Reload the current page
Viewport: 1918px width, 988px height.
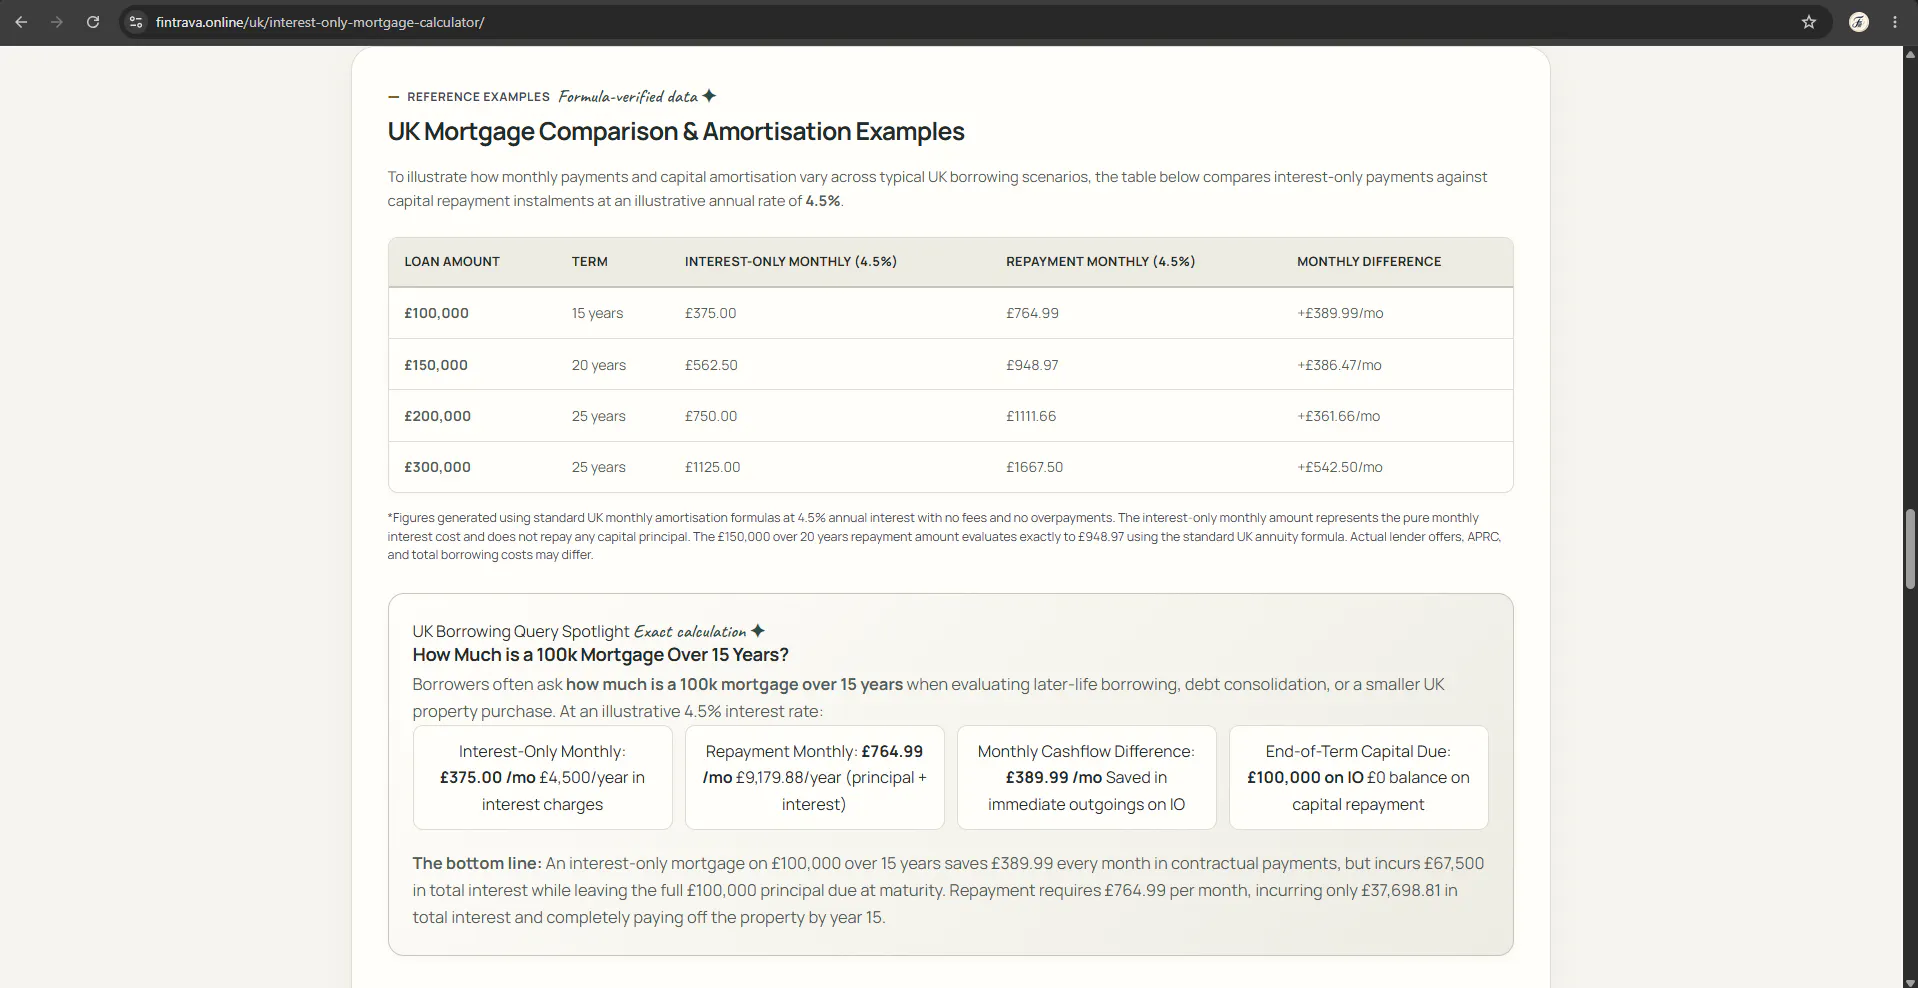(x=93, y=22)
